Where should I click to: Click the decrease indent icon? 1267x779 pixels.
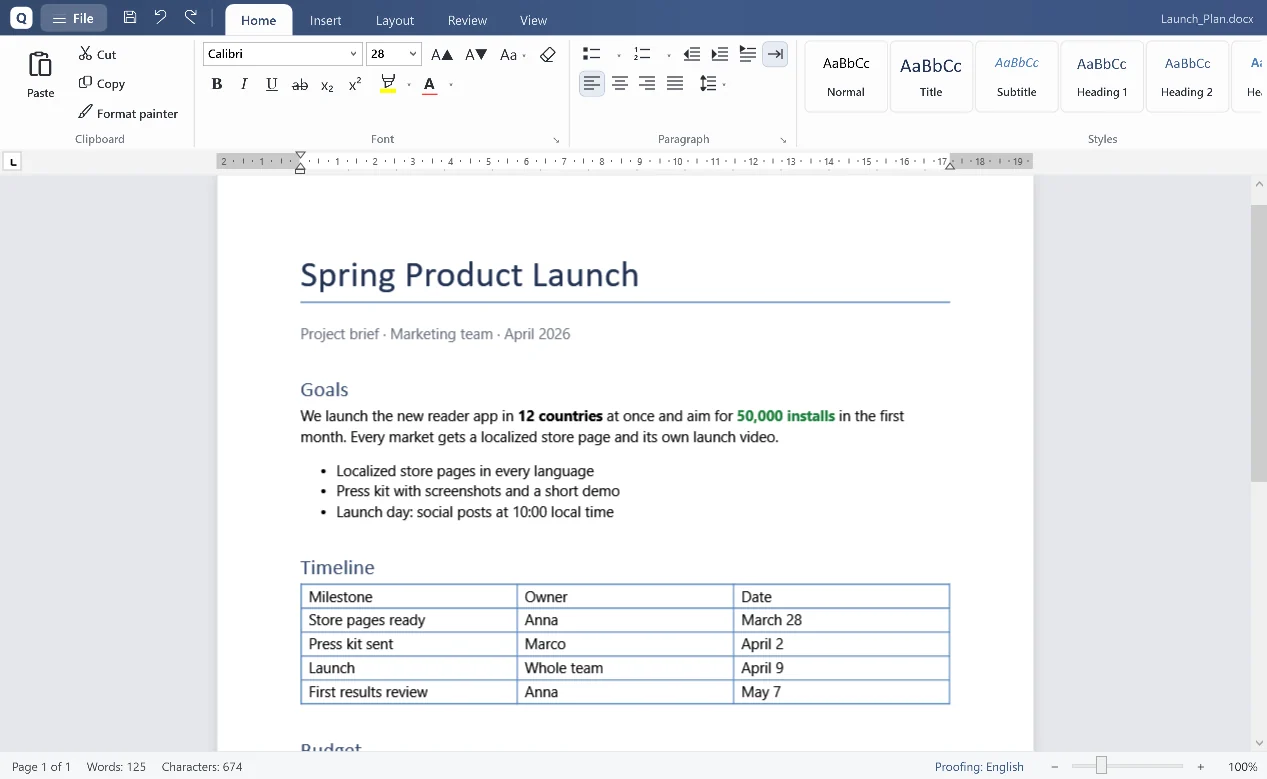pyautogui.click(x=692, y=55)
